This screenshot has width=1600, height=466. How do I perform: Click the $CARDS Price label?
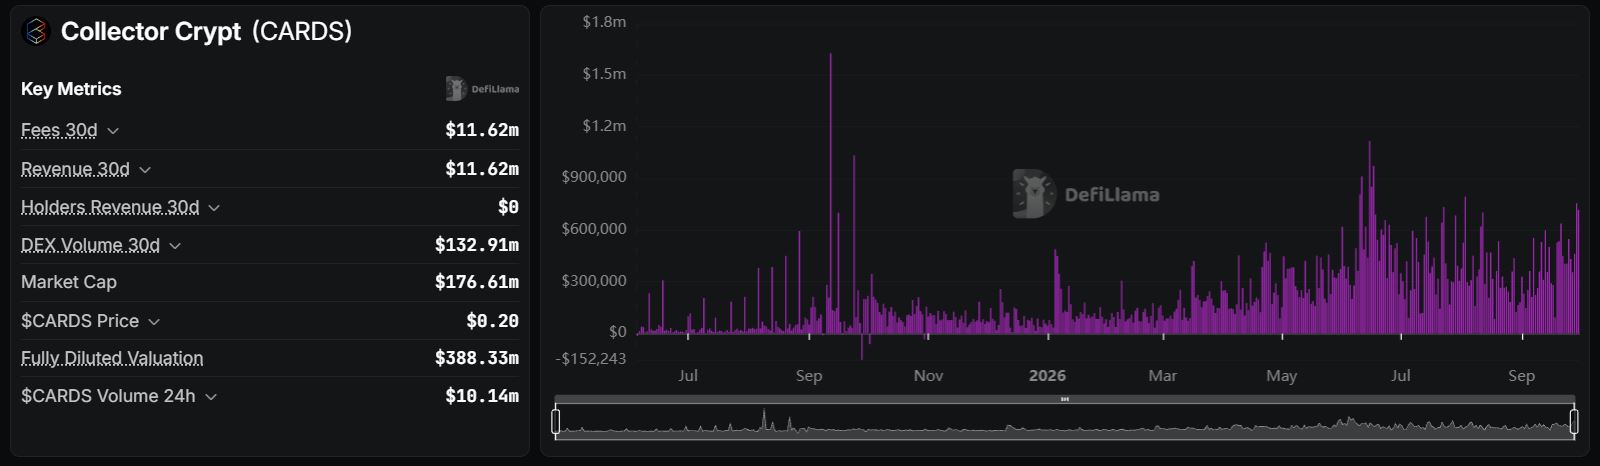point(80,321)
